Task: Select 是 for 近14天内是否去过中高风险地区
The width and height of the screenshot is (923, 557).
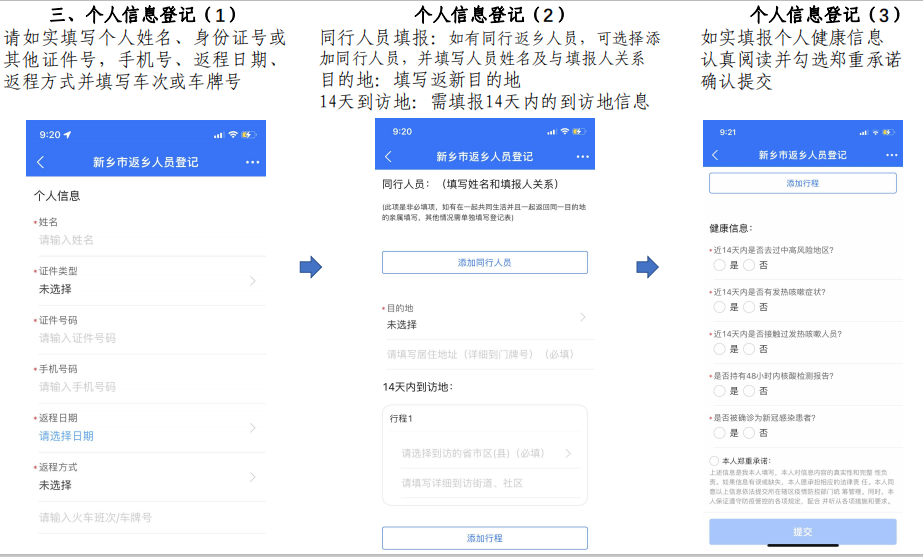Action: pyautogui.click(x=719, y=266)
